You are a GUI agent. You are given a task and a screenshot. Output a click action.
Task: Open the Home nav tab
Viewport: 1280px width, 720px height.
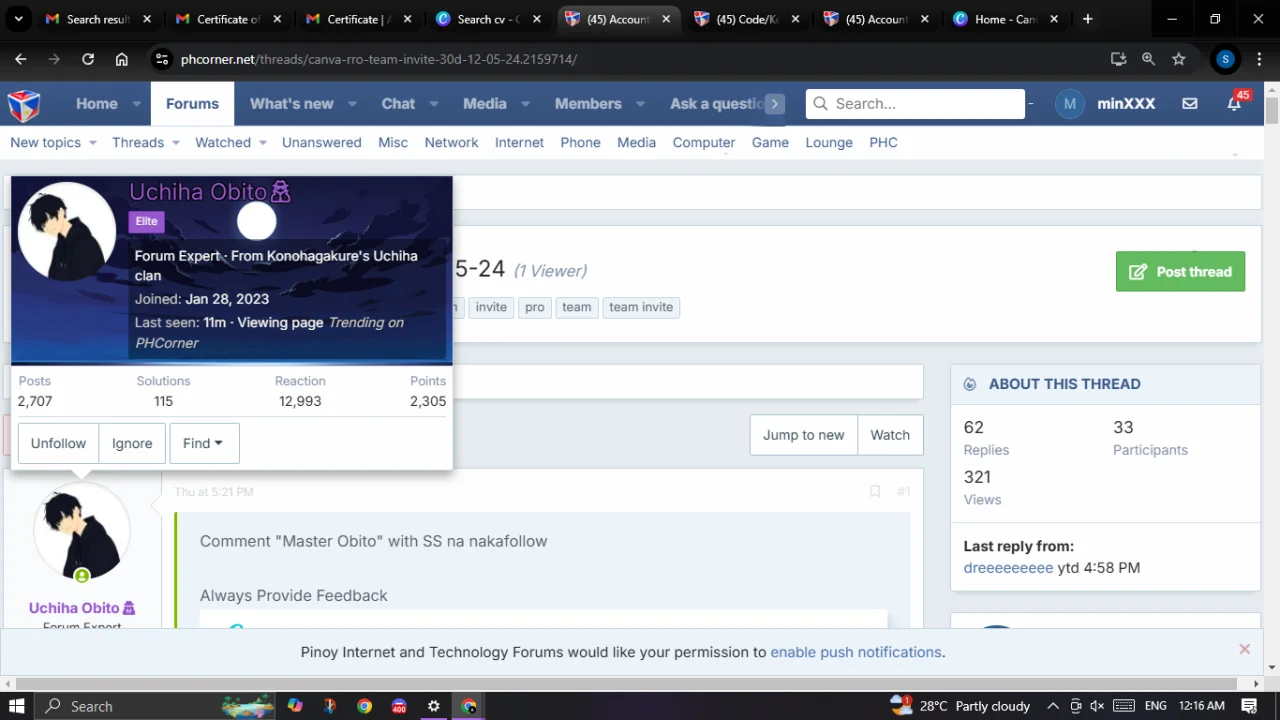97,104
